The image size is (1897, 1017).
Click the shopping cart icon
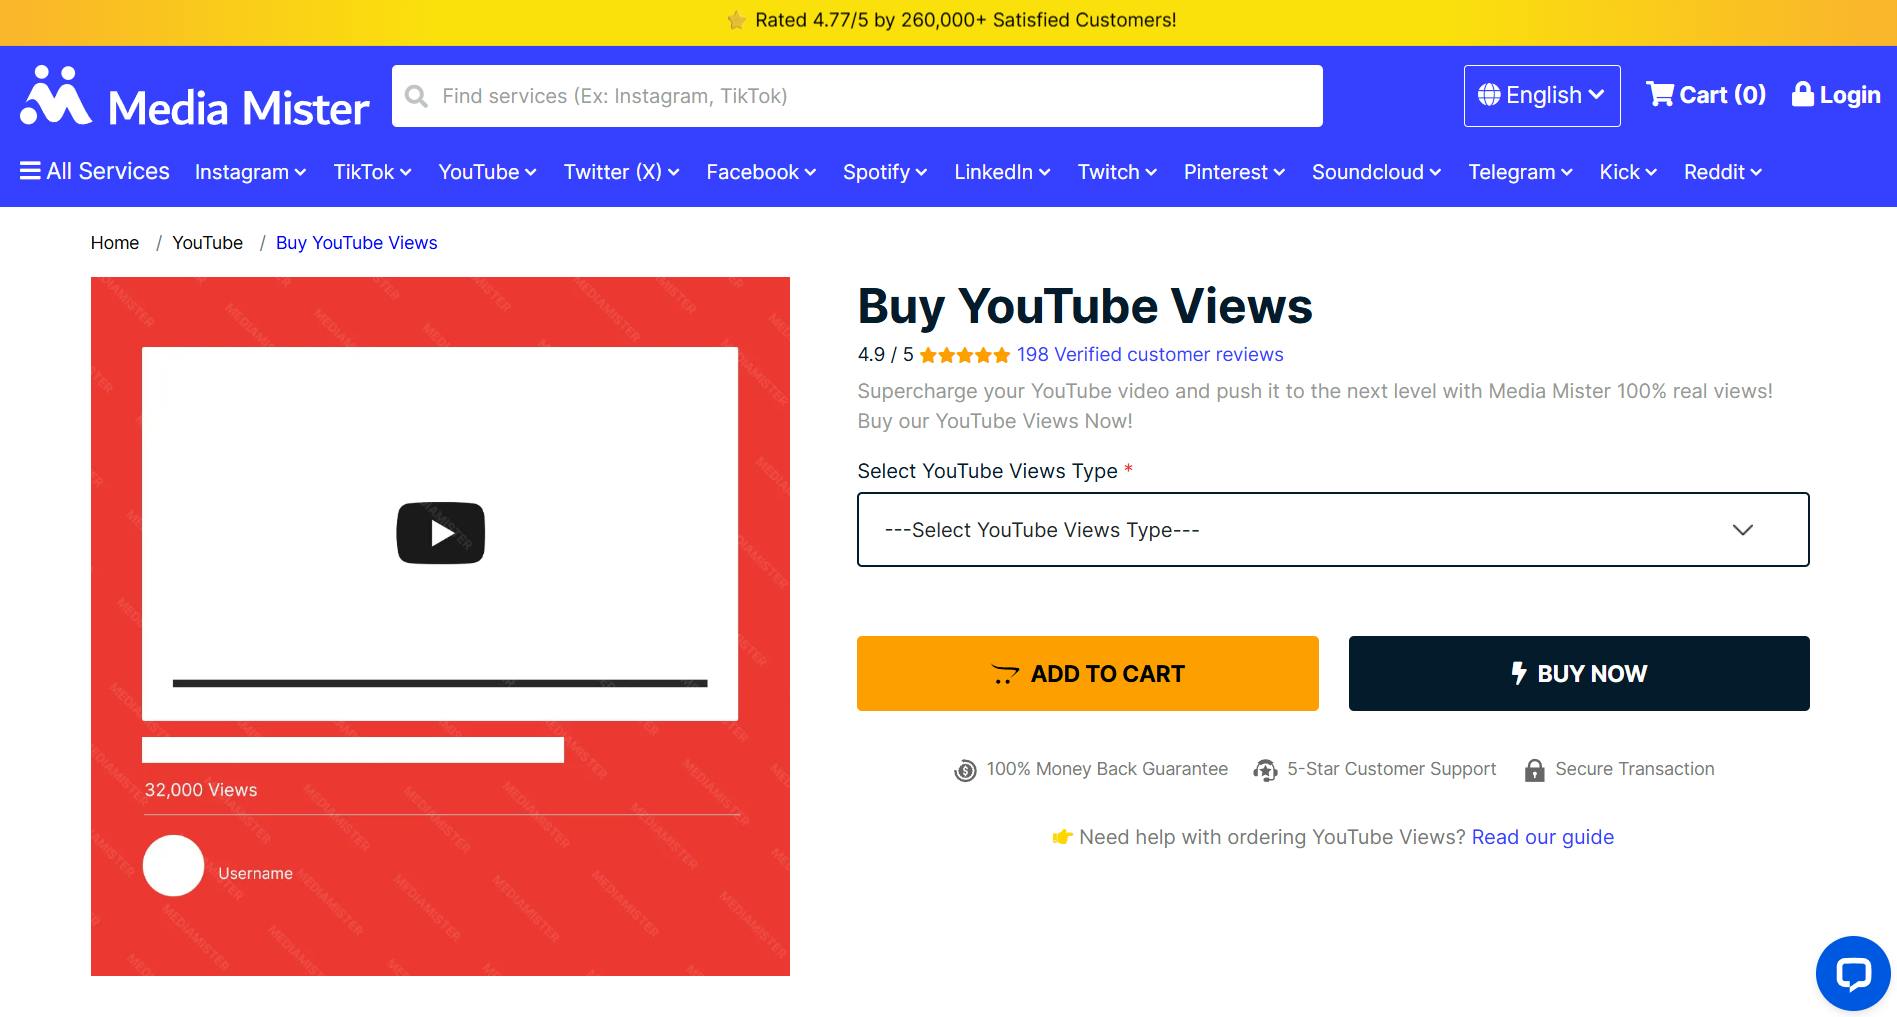coord(1660,94)
